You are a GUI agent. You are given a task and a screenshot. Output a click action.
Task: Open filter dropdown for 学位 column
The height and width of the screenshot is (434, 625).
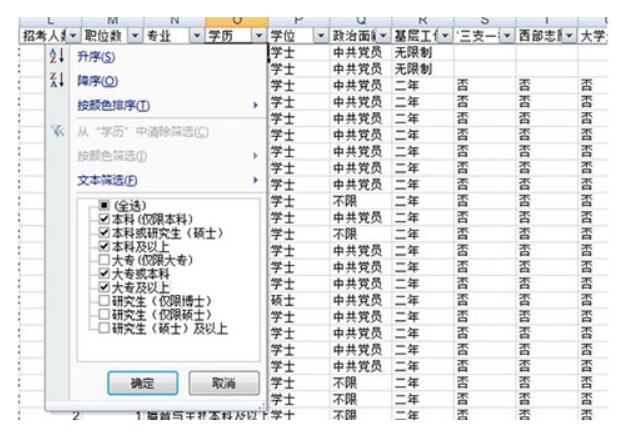pyautogui.click(x=321, y=36)
